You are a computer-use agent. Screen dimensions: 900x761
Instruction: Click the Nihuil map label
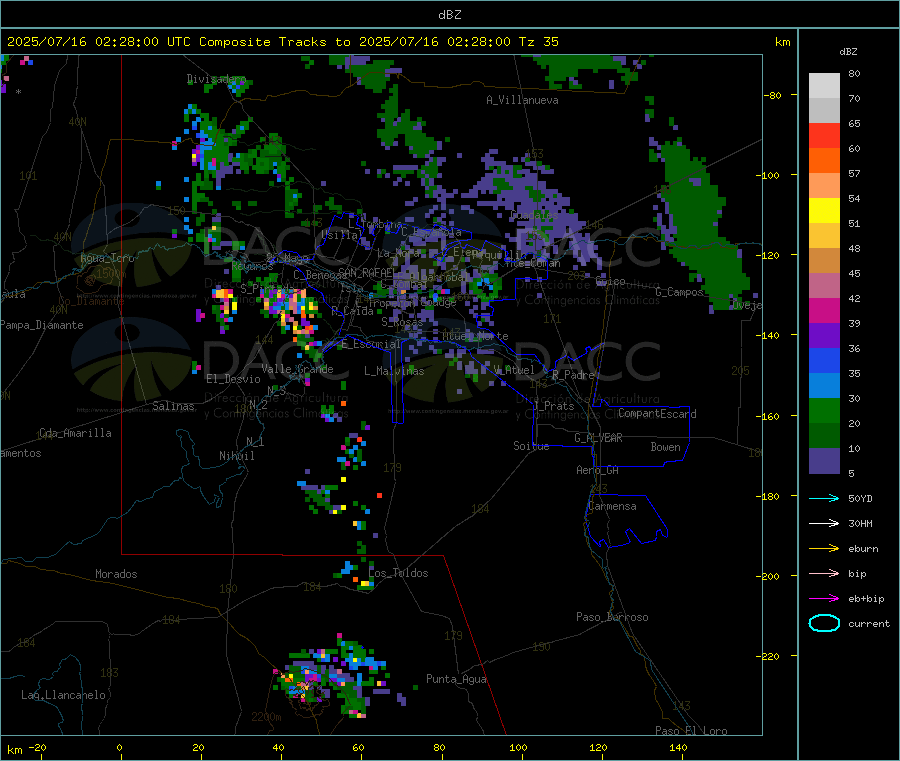[236, 456]
